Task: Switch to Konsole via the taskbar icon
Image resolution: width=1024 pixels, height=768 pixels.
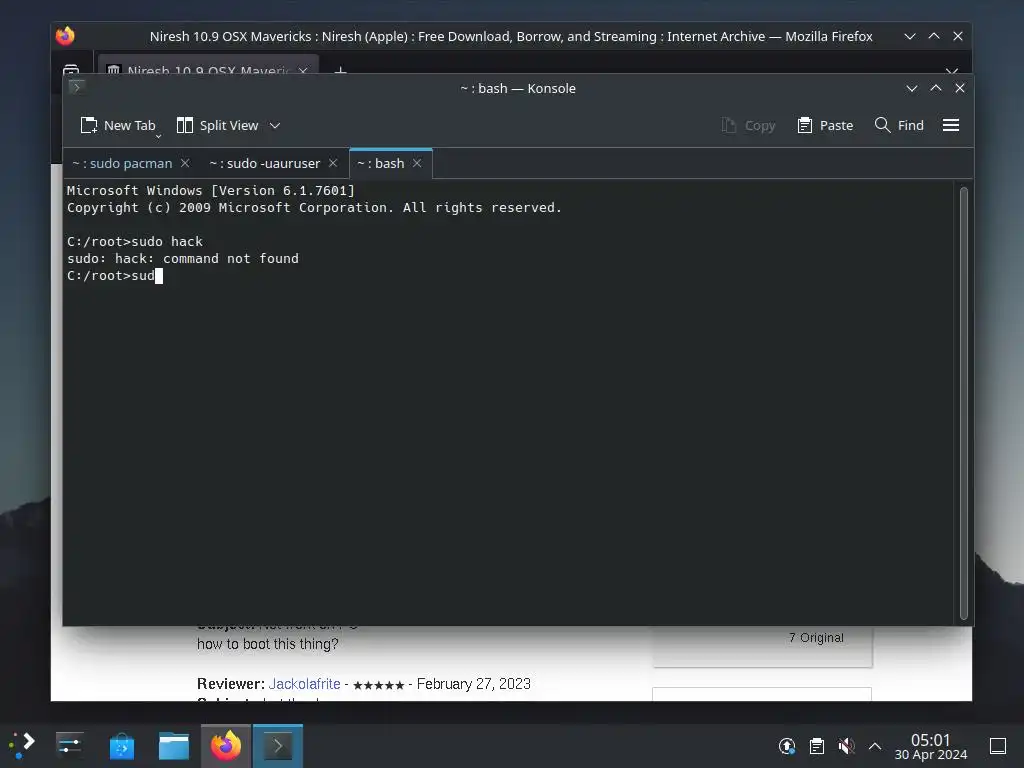Action: point(278,745)
